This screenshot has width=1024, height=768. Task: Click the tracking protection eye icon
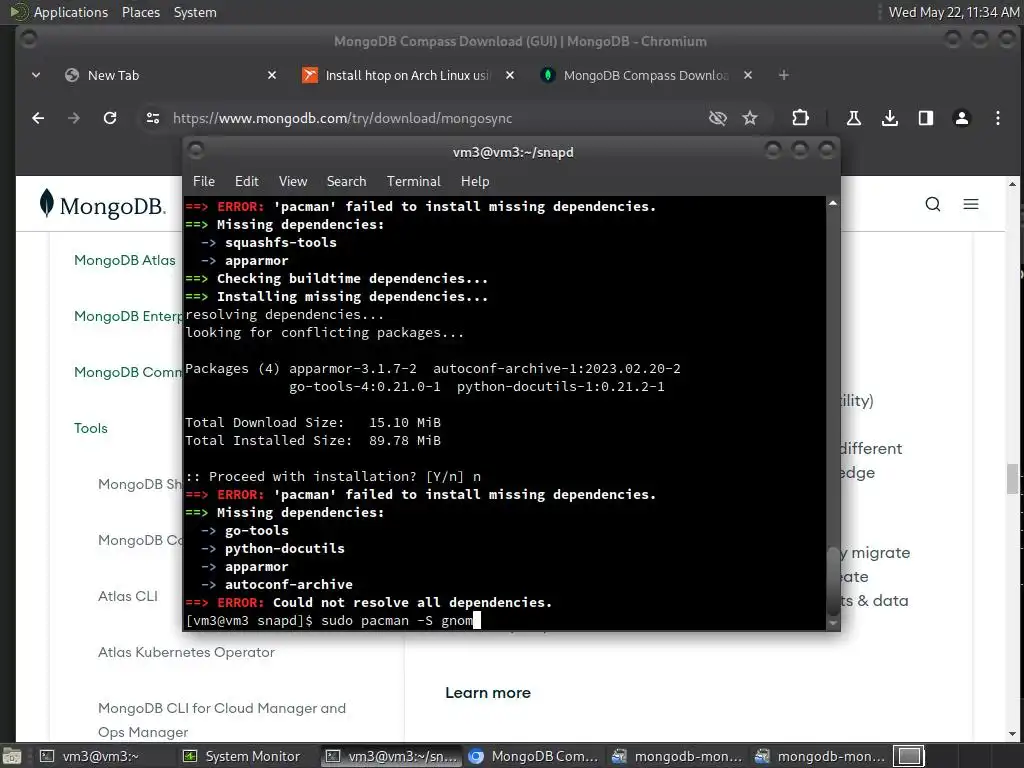point(718,118)
